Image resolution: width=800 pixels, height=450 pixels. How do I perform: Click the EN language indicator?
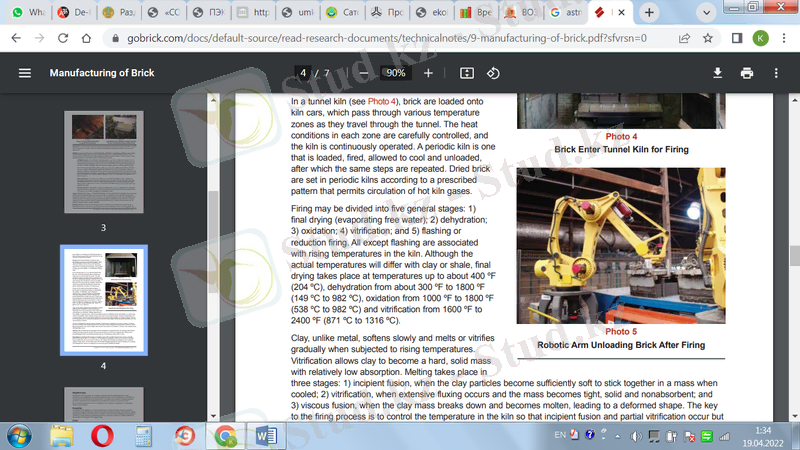click(560, 435)
